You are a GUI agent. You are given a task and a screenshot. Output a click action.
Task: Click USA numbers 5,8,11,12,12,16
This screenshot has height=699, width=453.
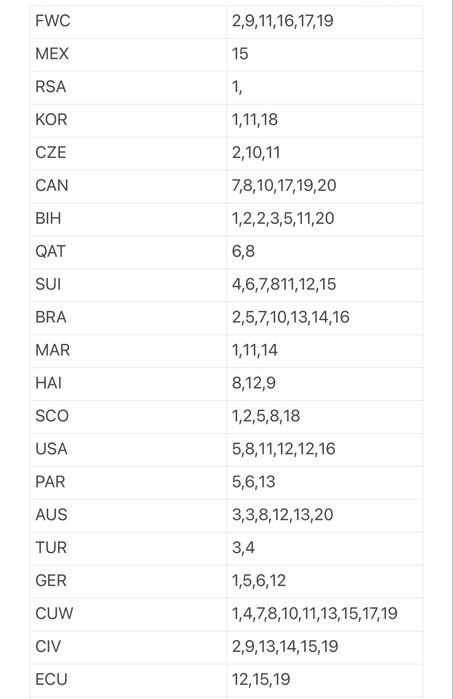pos(325,450)
